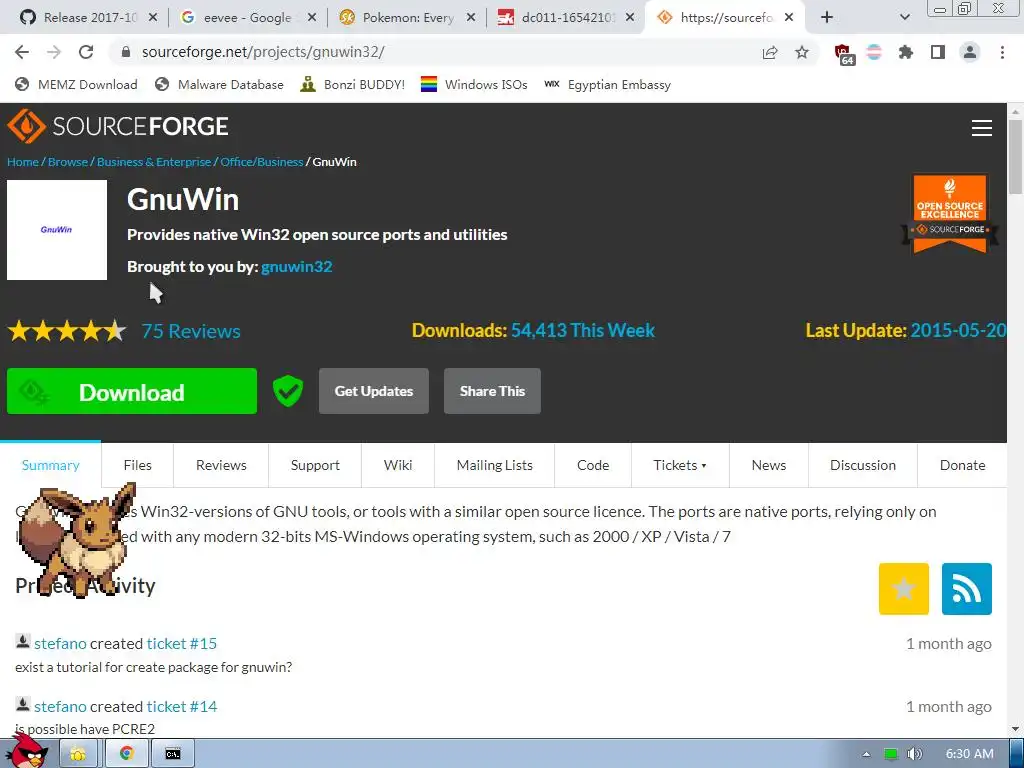Open a new browser tab
Image resolution: width=1024 pixels, height=768 pixels.
tap(827, 18)
